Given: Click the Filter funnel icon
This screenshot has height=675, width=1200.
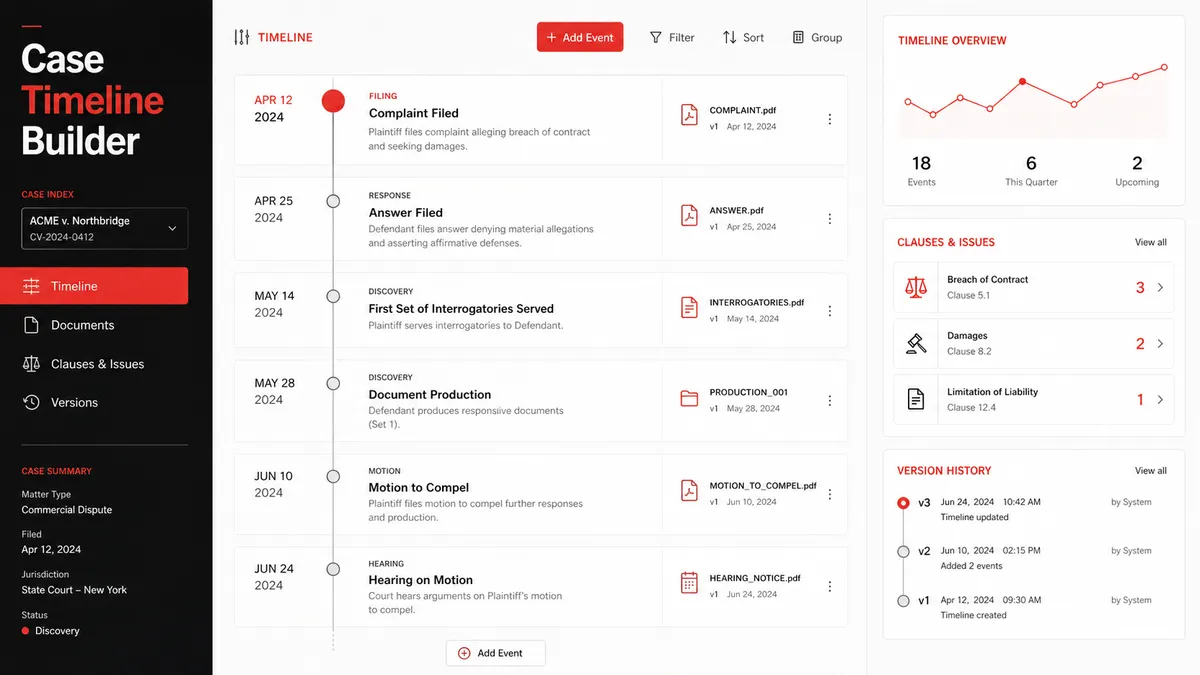Looking at the screenshot, I should tap(656, 37).
